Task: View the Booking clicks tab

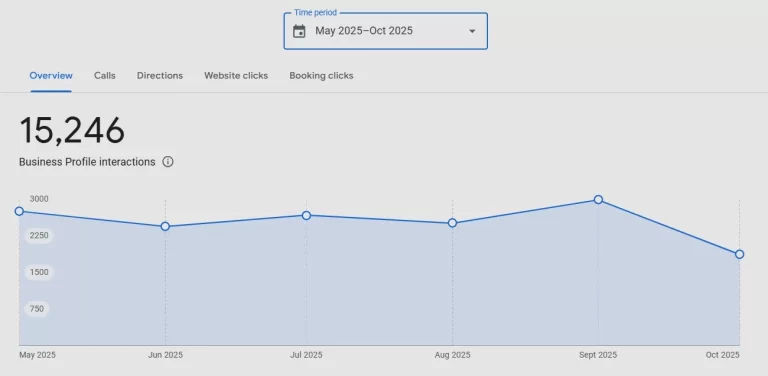Action: tap(321, 75)
